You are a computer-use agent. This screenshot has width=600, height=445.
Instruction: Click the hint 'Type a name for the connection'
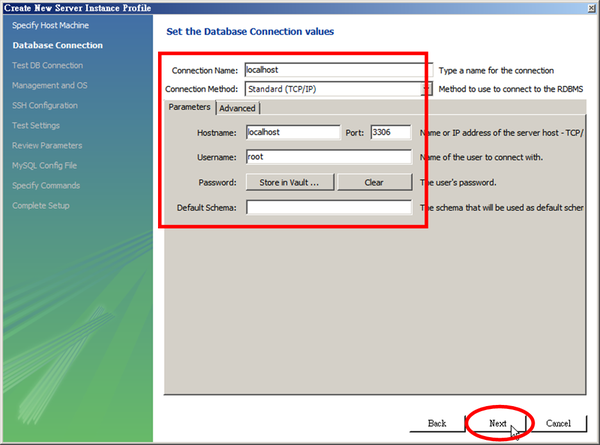point(496,71)
